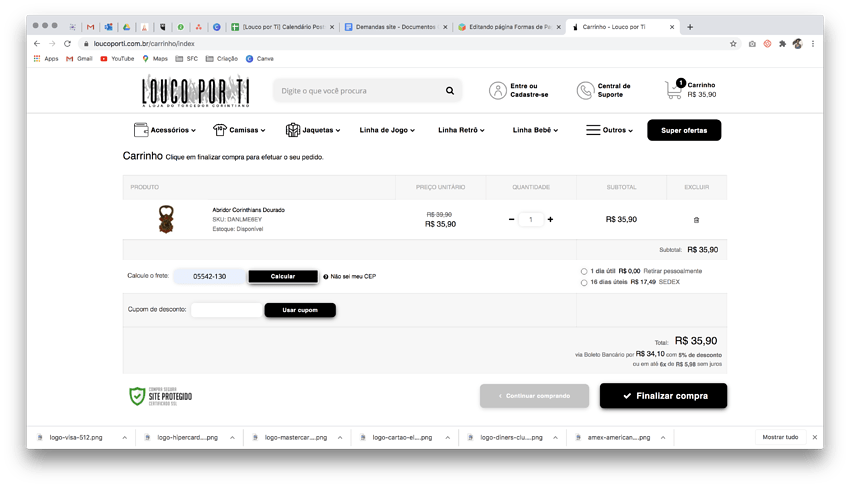Click Não sei meu CEP link
This screenshot has width=850, height=487.
point(353,277)
